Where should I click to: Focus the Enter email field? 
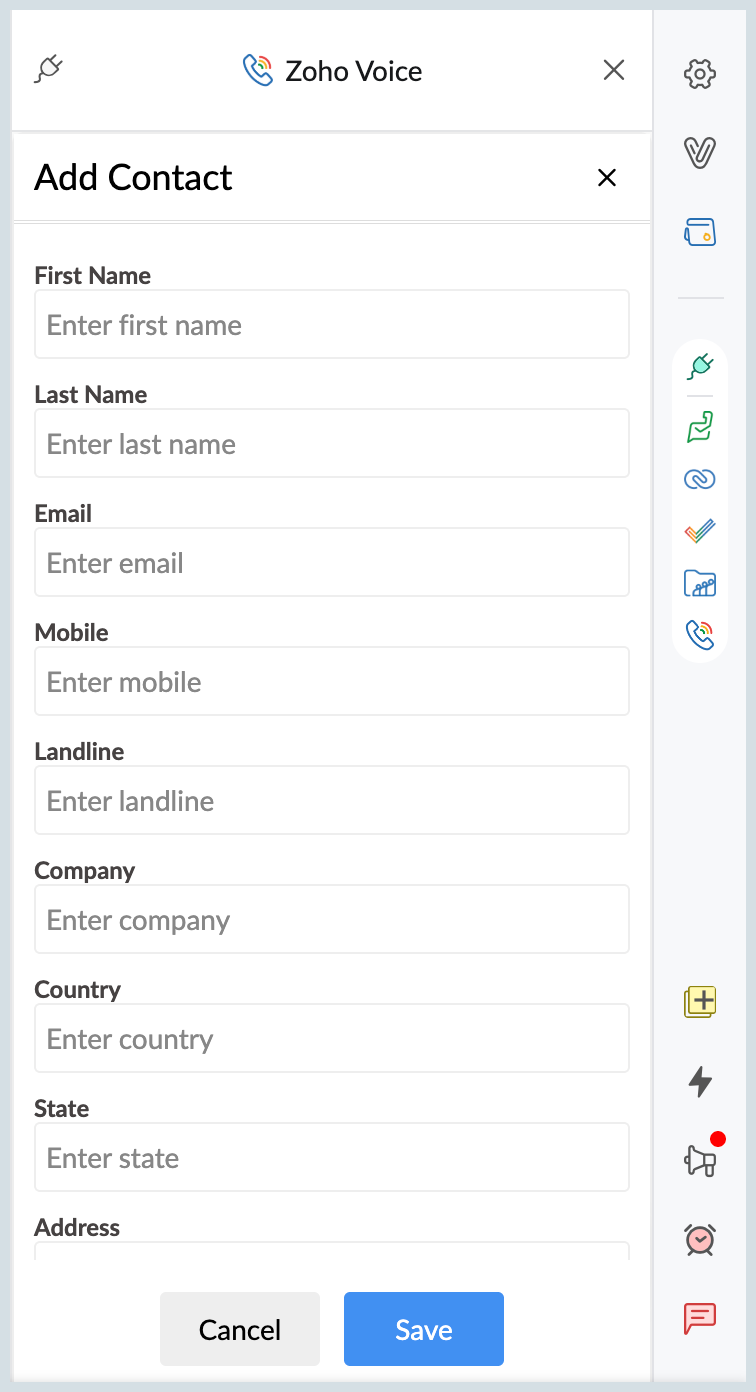[332, 562]
